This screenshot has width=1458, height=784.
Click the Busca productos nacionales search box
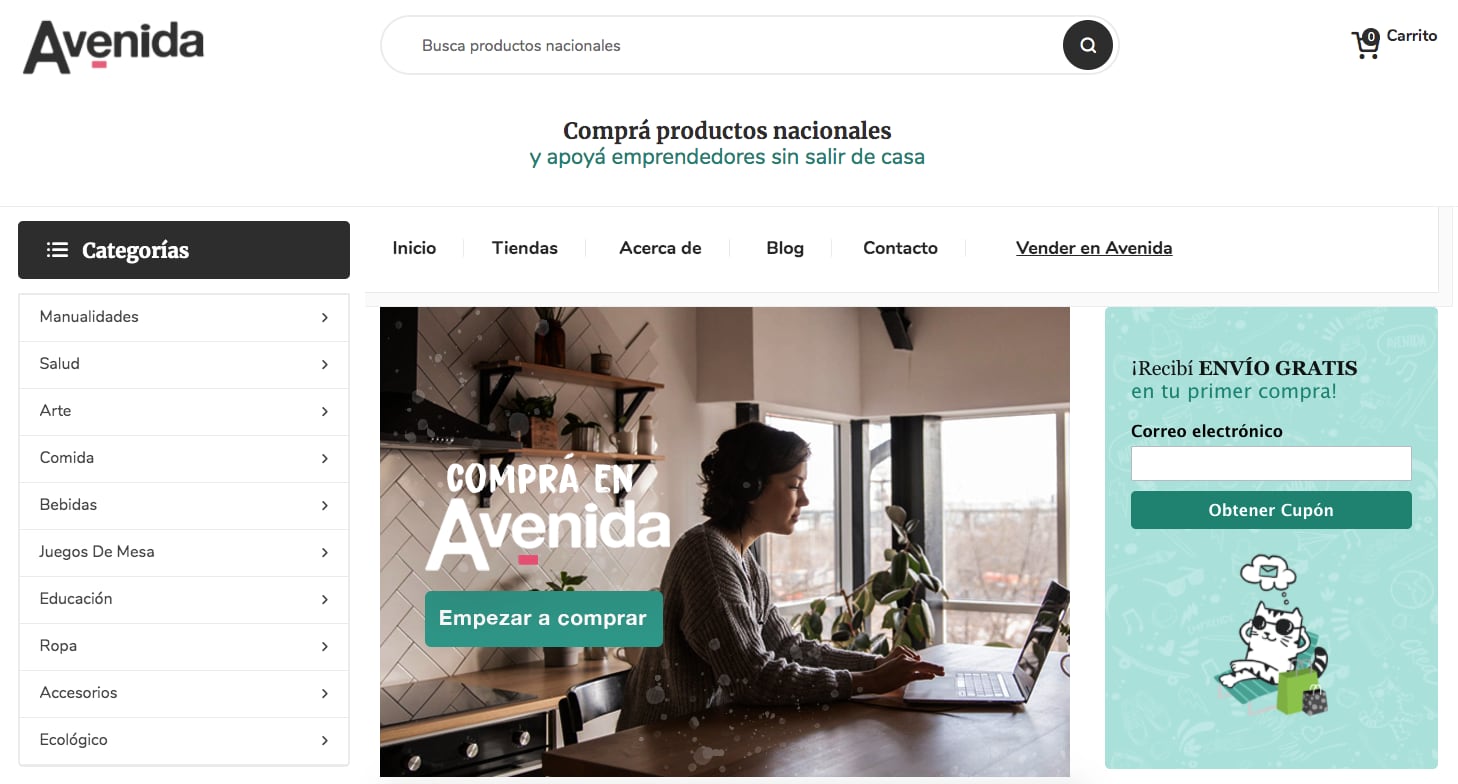721,45
